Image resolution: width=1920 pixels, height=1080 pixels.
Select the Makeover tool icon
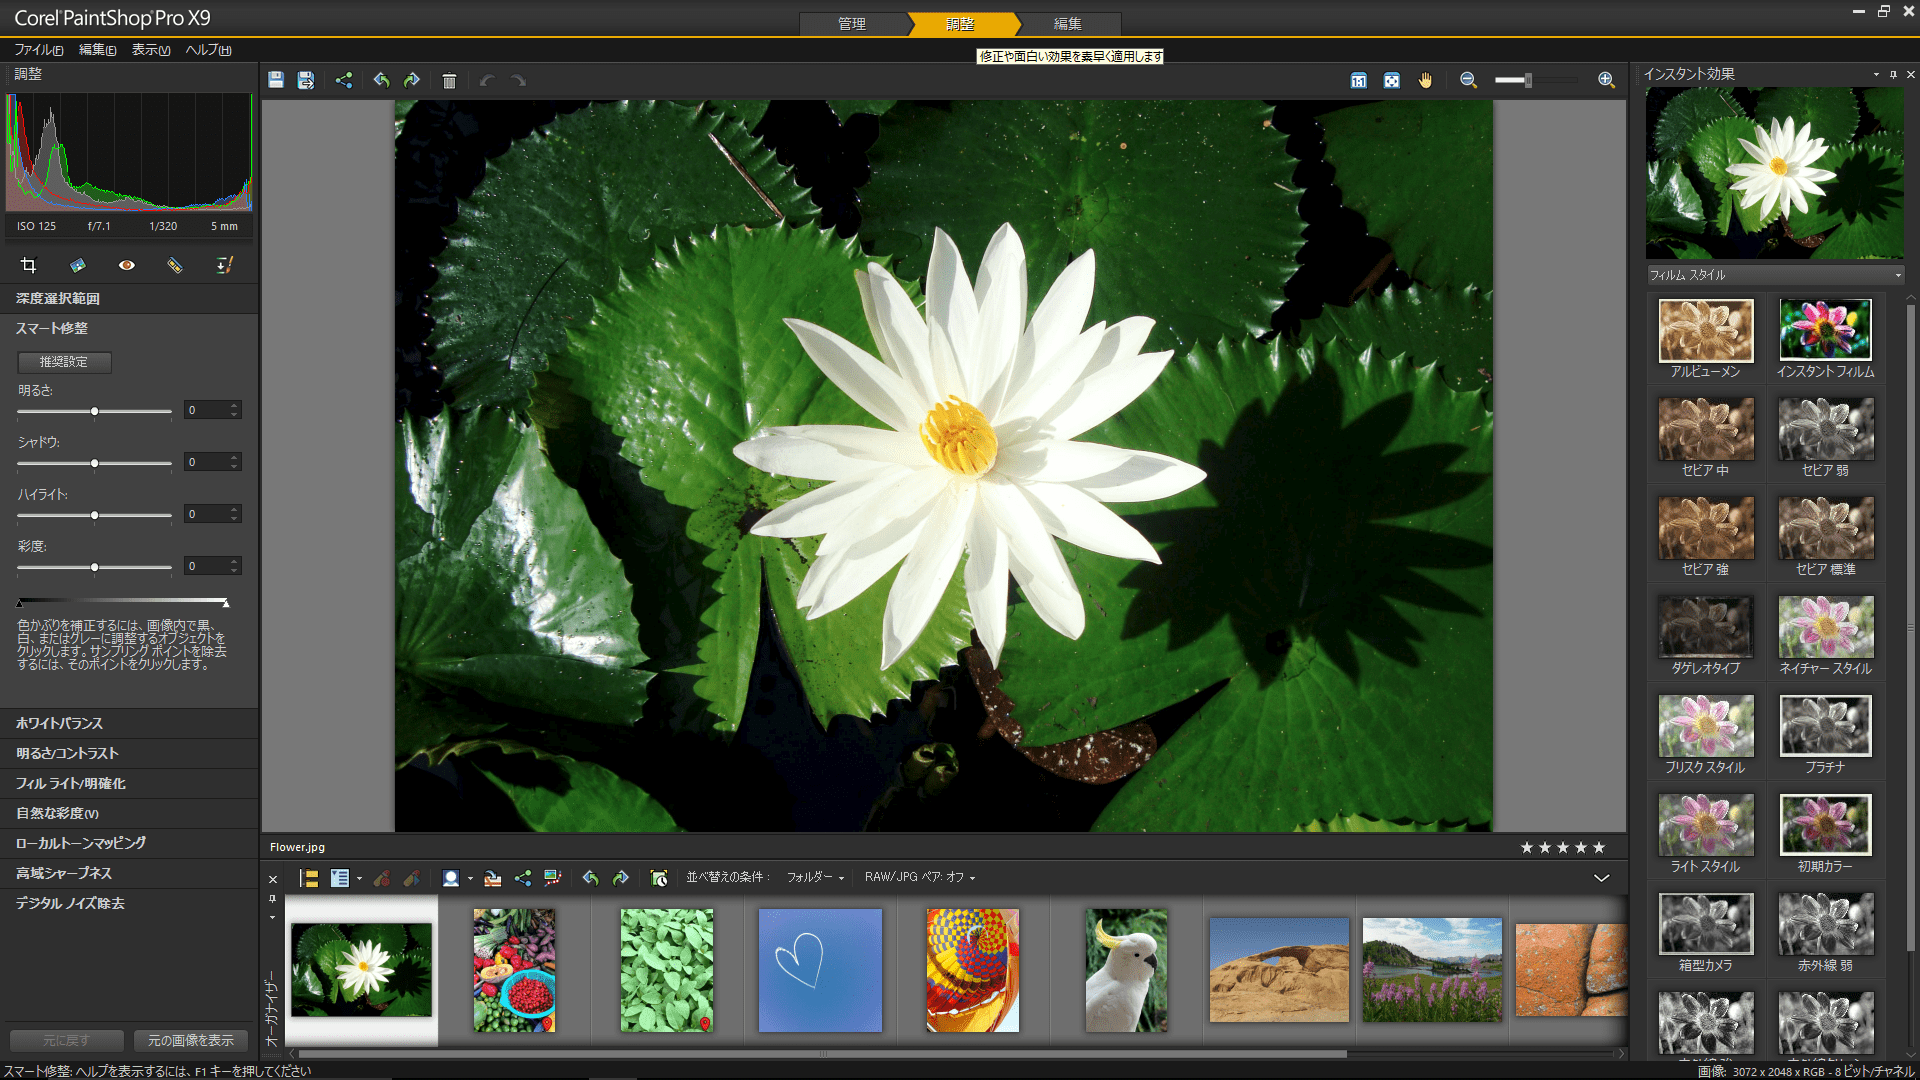[175, 265]
